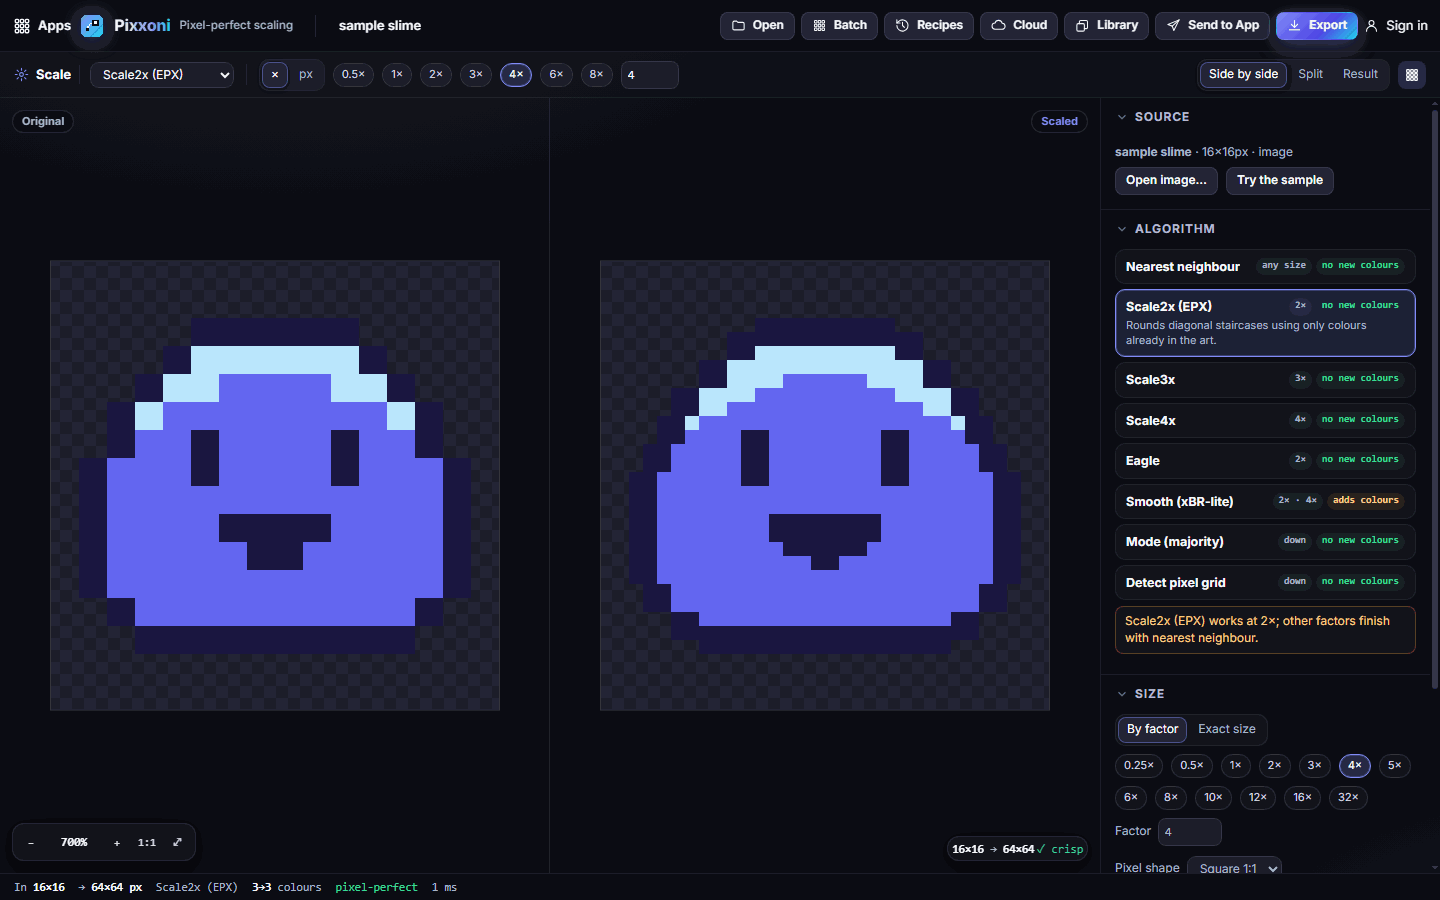Select the Eagle algorithm option
The width and height of the screenshot is (1440, 900).
click(1265, 461)
